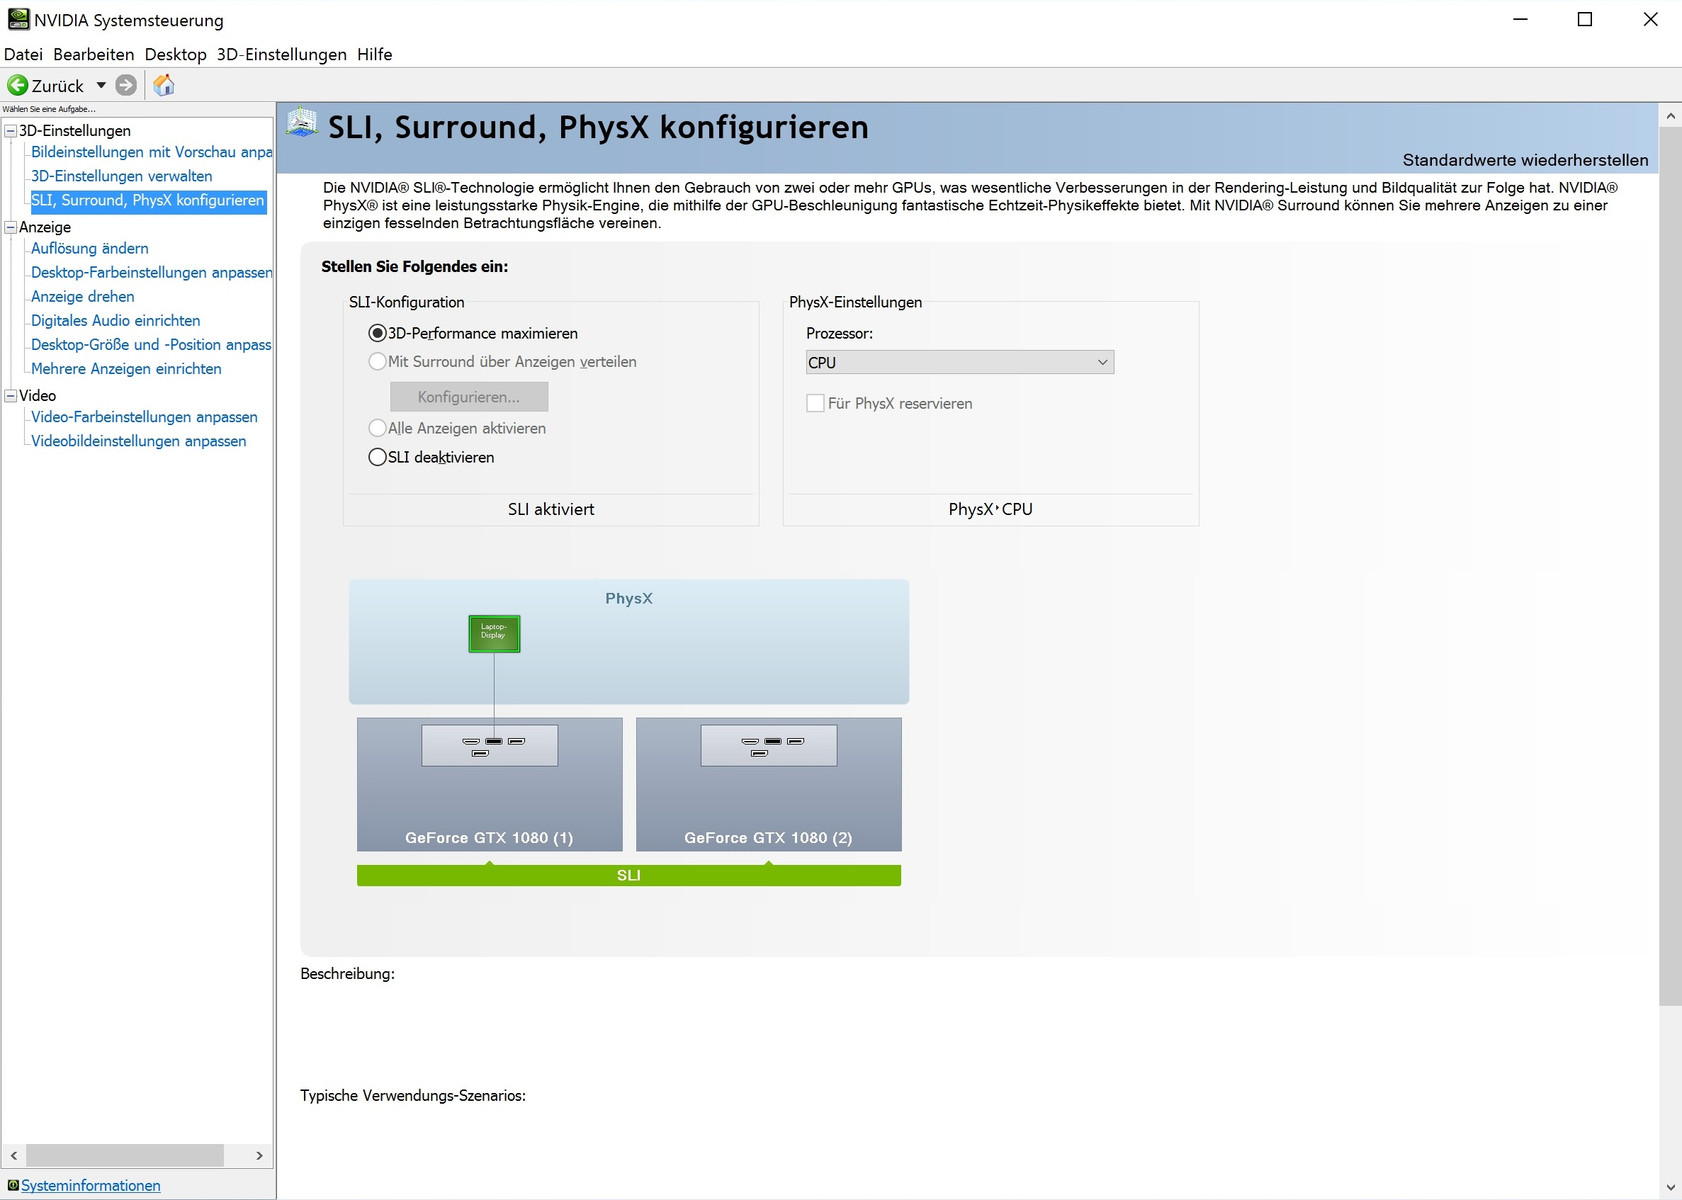
Task: Select the GeForce GTX 1080 (2) connector icon
Action: pos(769,746)
